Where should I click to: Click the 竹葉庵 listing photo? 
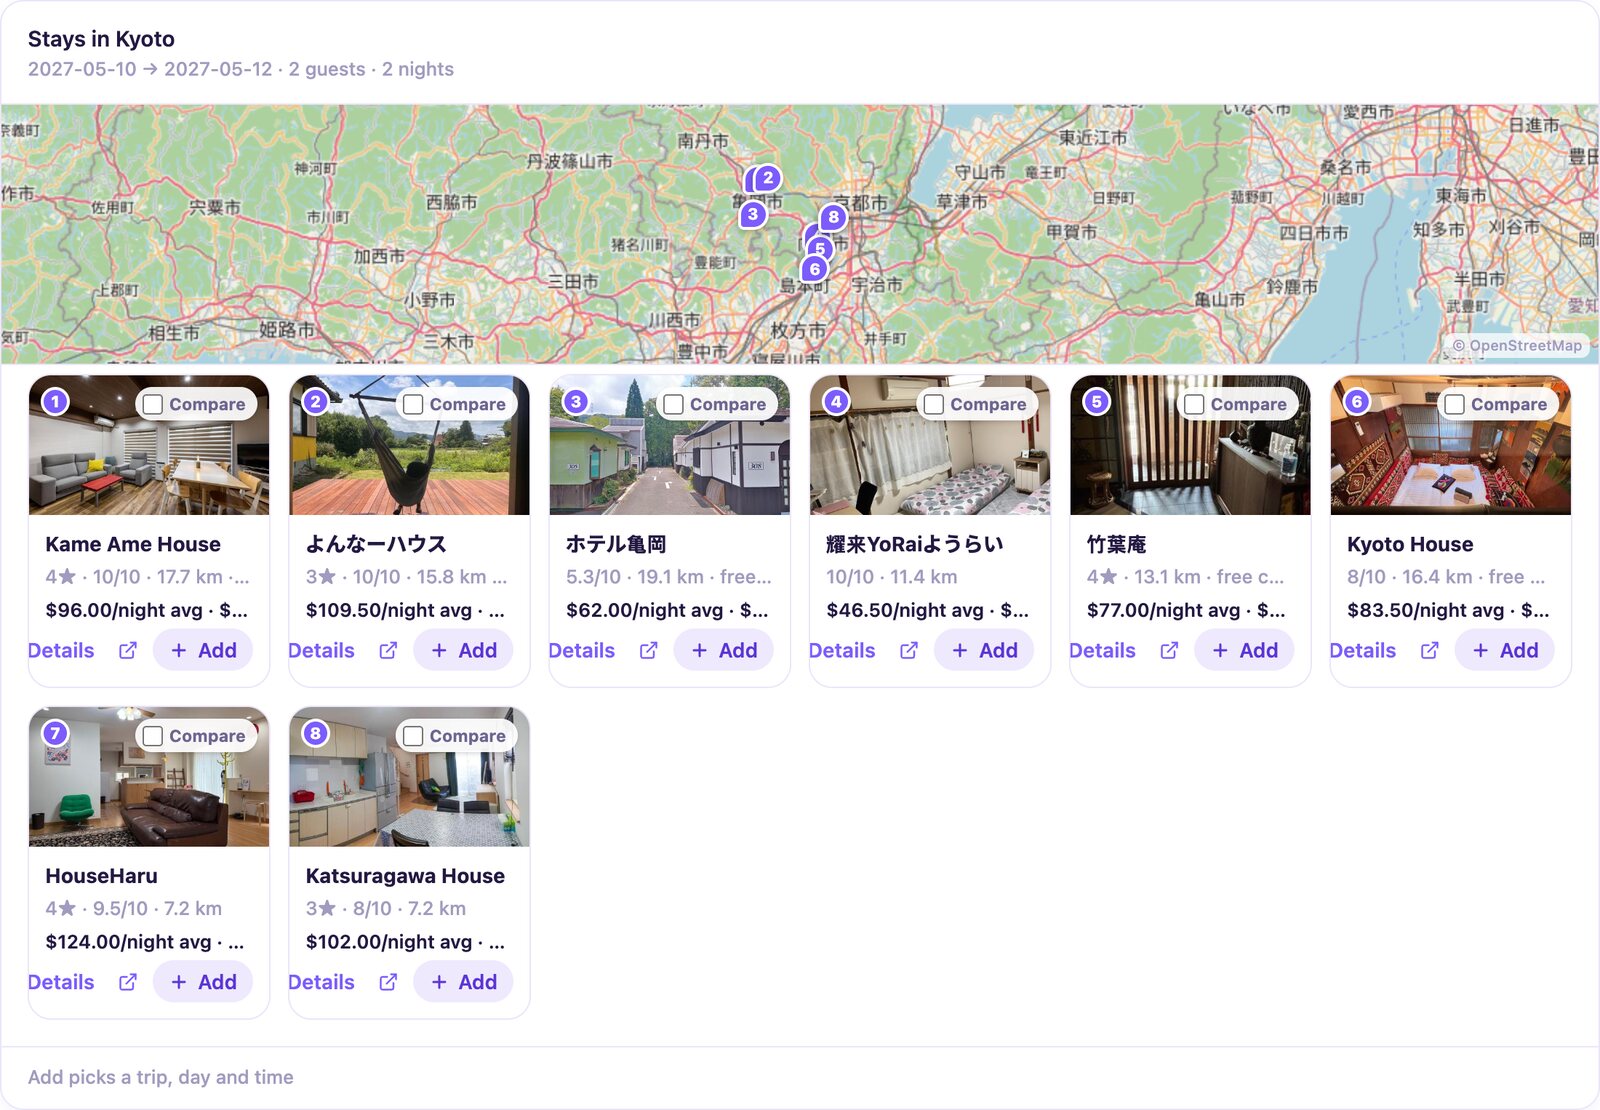pos(1190,445)
